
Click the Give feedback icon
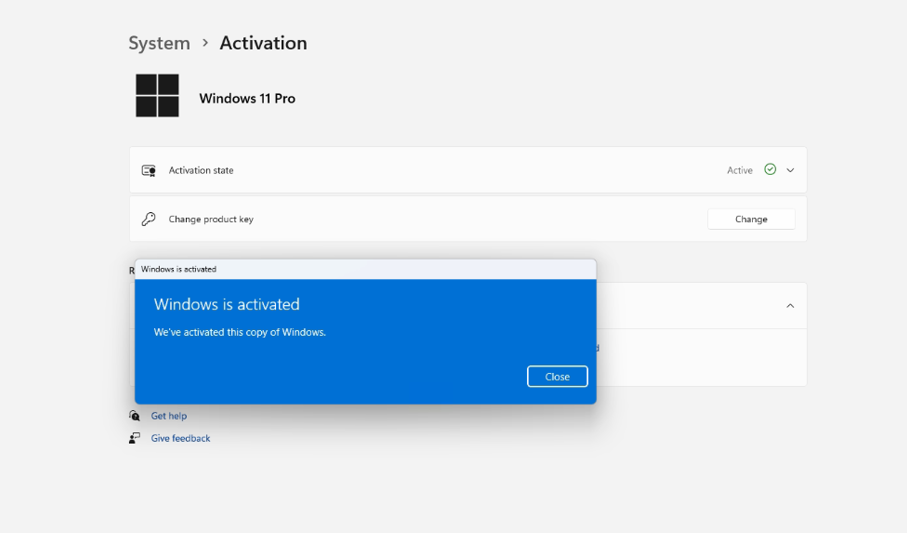pos(134,438)
